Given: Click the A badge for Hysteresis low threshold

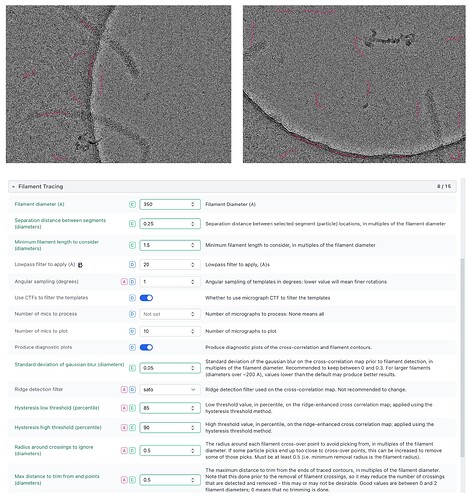Looking at the screenshot, I should point(124,408).
